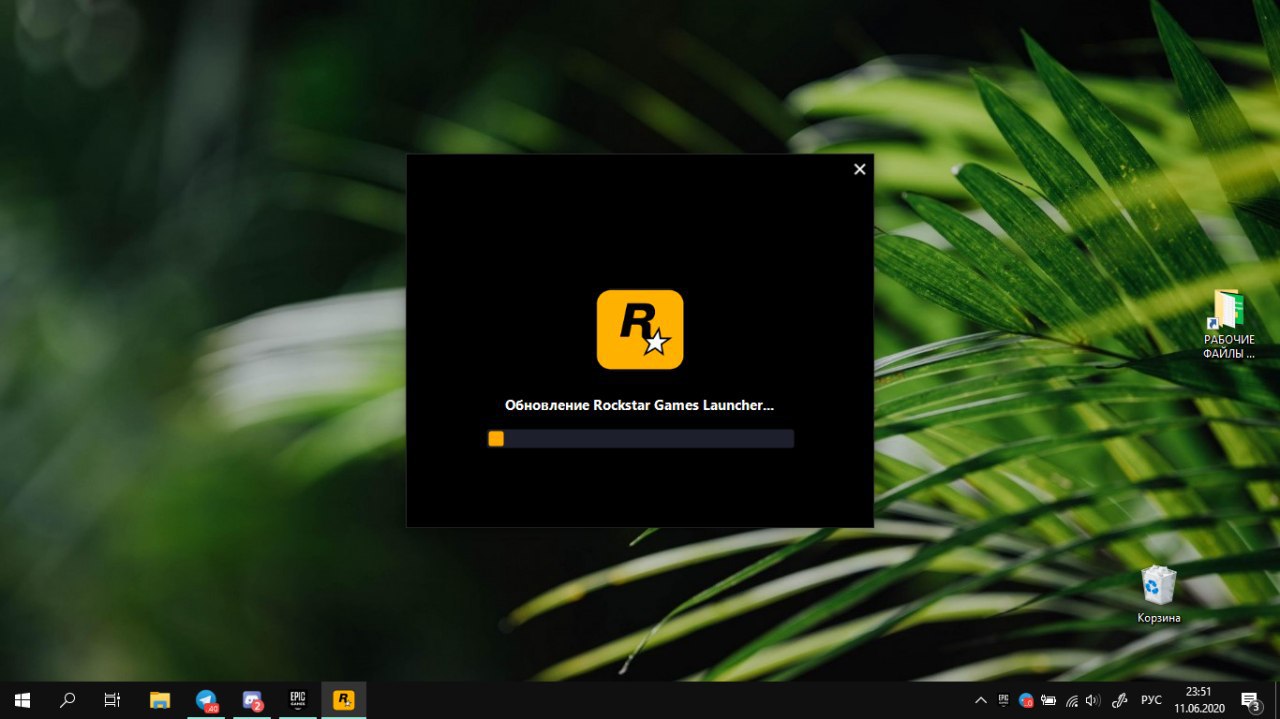Open the Windows Start menu

(22, 700)
